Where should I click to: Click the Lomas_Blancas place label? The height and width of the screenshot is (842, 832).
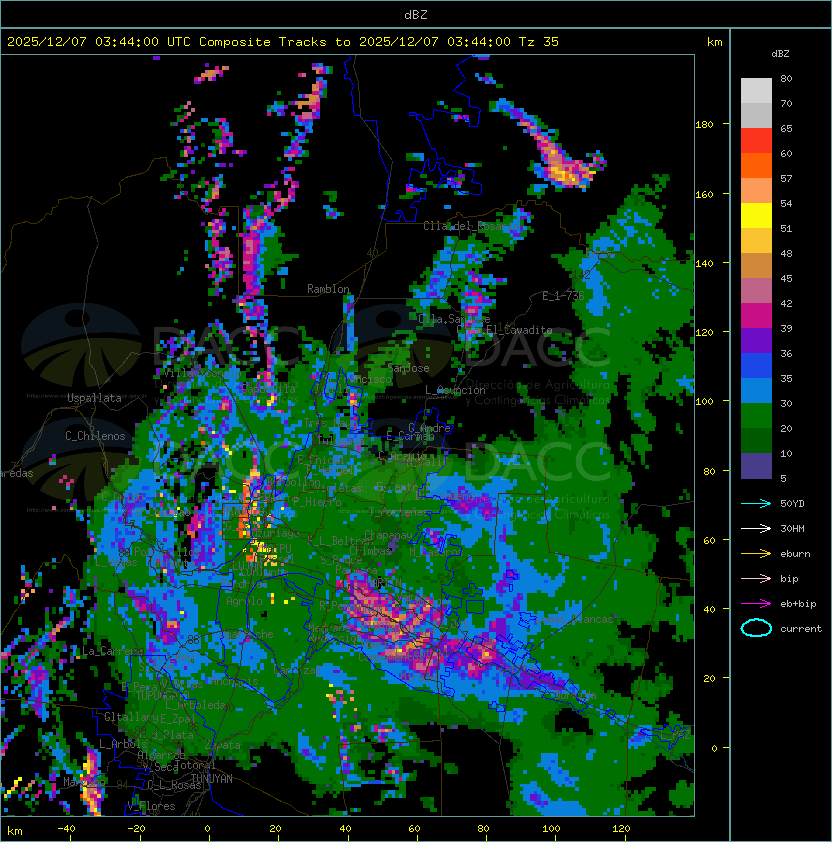pos(574,619)
